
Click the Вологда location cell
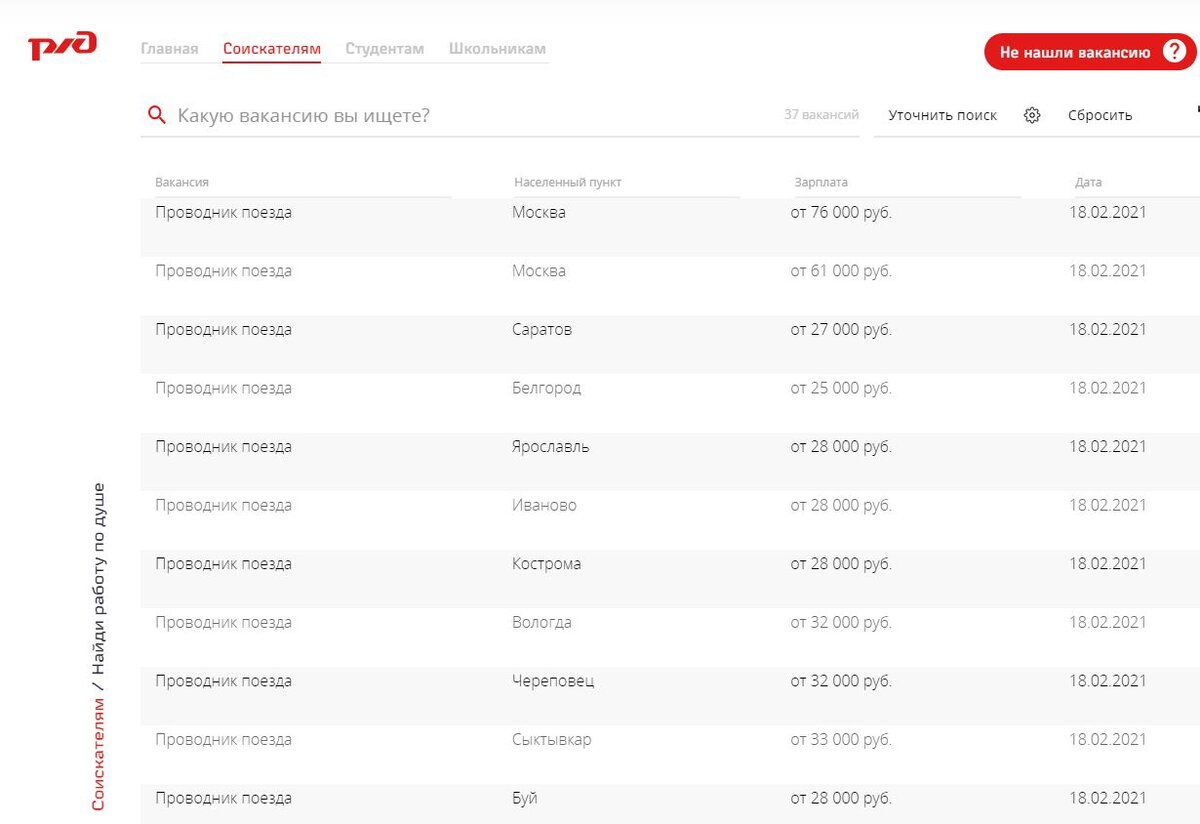pos(542,622)
